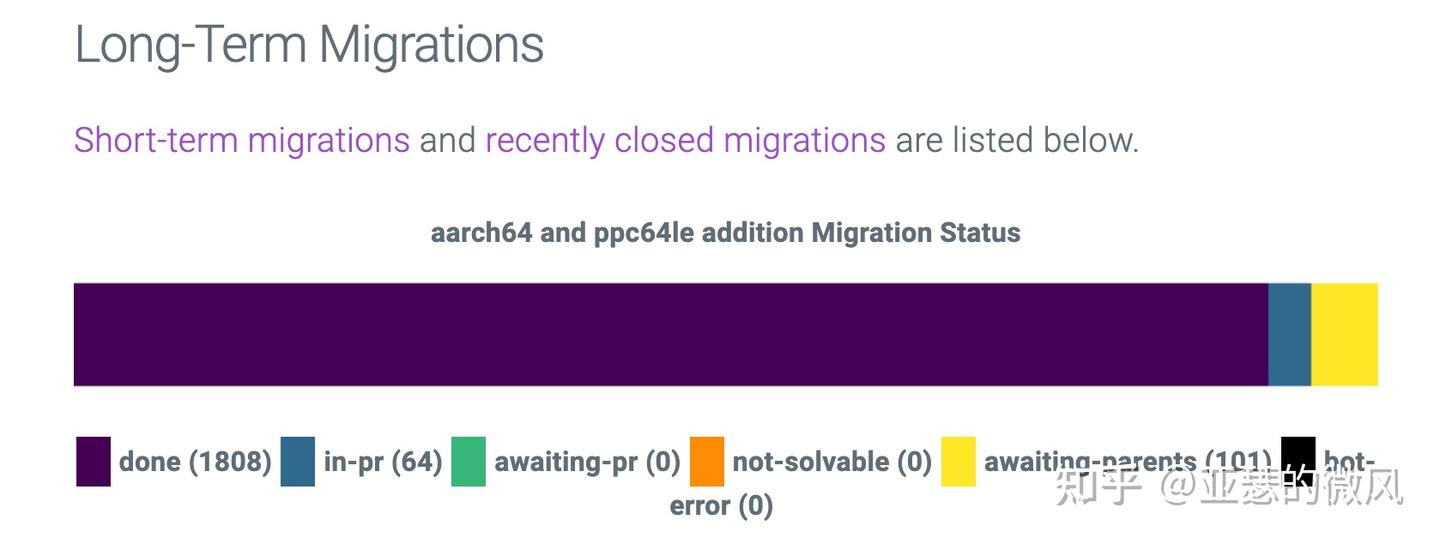This screenshot has height=544, width=1440.
Task: Open the recently closed migrations link
Action: coord(685,140)
